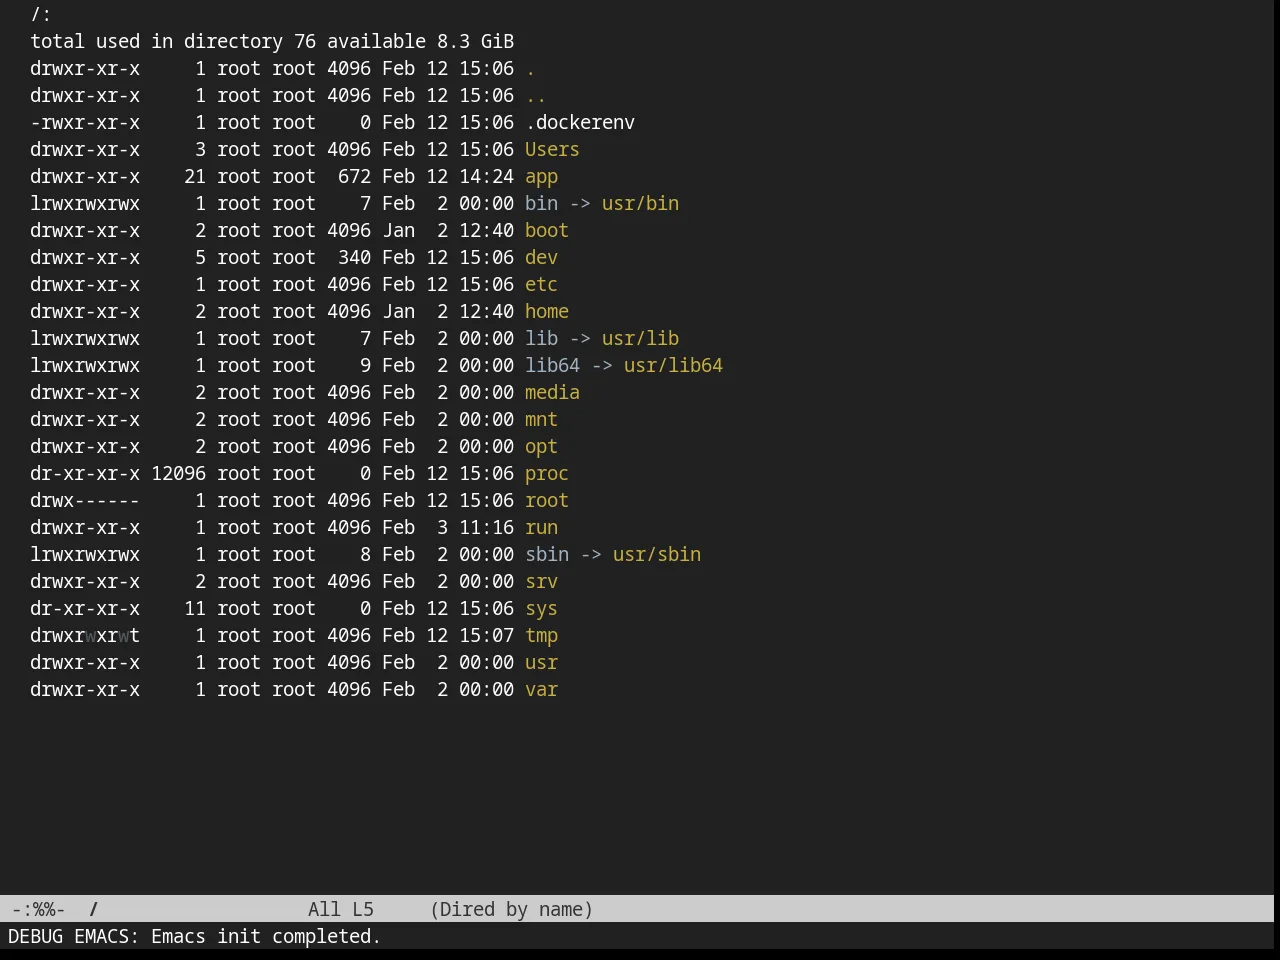Image resolution: width=1280 pixels, height=960 pixels.
Task: Click the 15:07 timestamp of tmp
Action: tap(486, 635)
